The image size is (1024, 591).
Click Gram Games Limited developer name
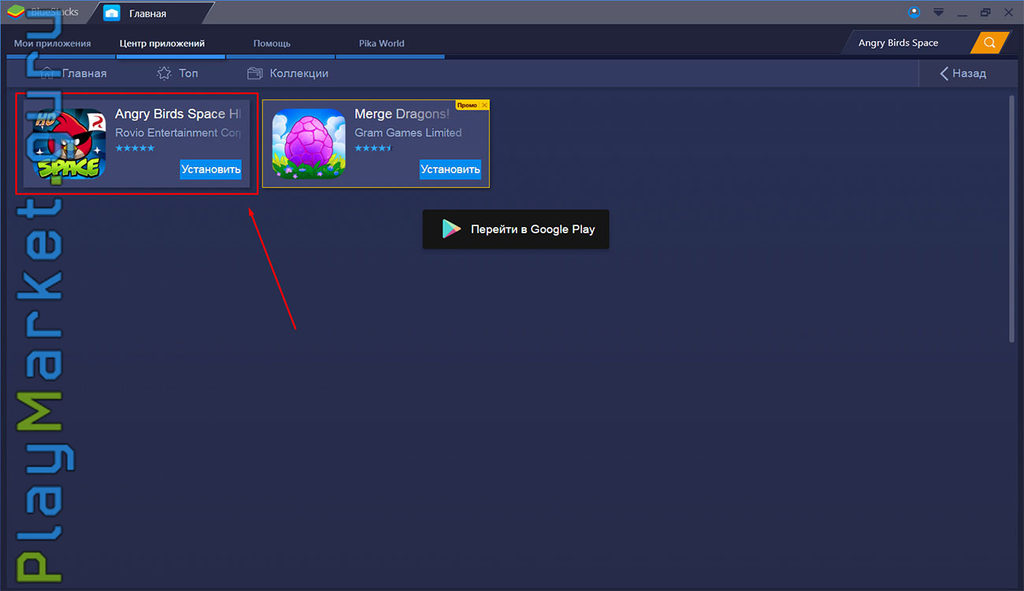(x=408, y=133)
